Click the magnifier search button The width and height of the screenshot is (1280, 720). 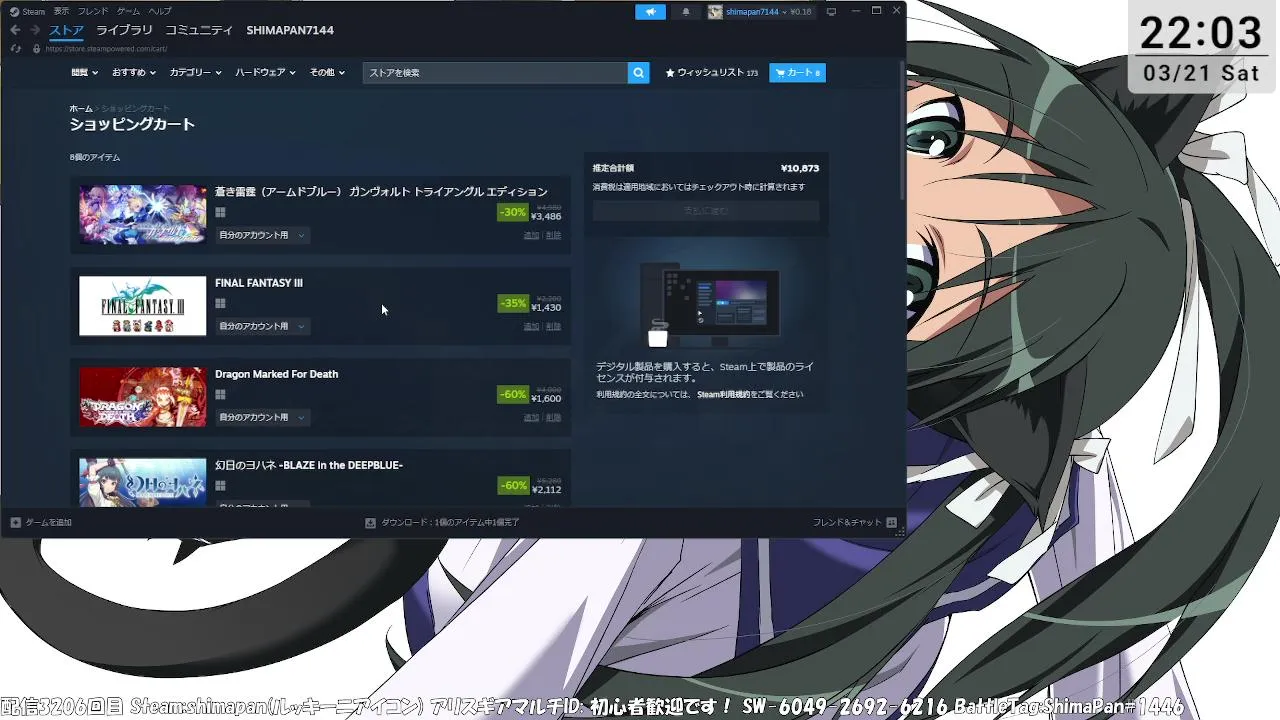coord(638,73)
